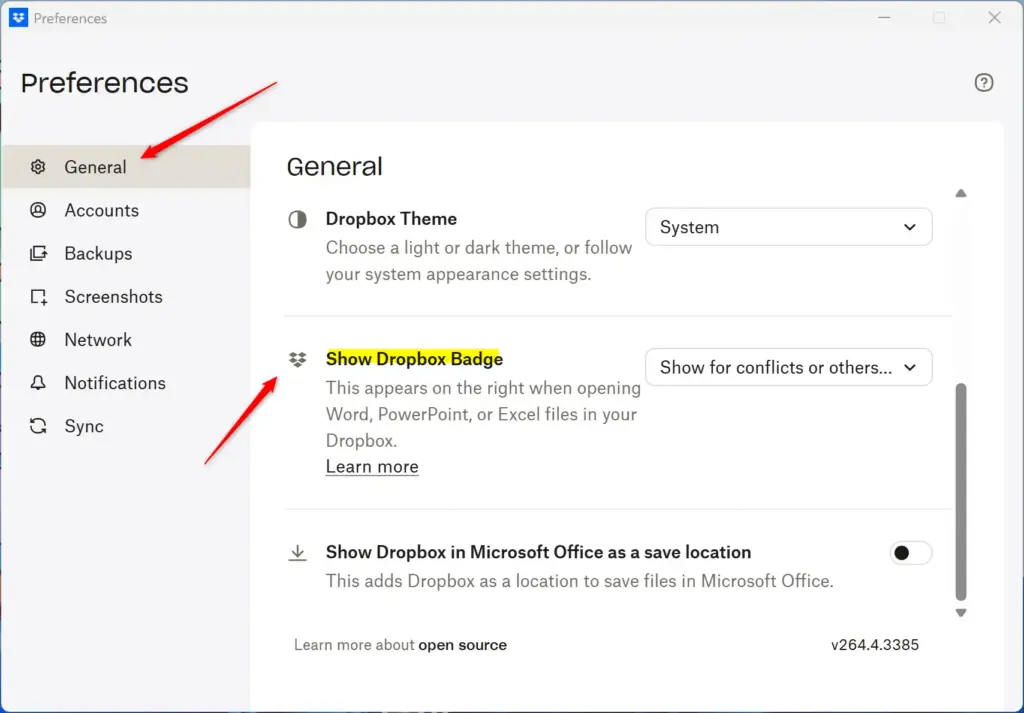Minimize the Preferences window
1024x713 pixels.
pyautogui.click(x=884, y=18)
